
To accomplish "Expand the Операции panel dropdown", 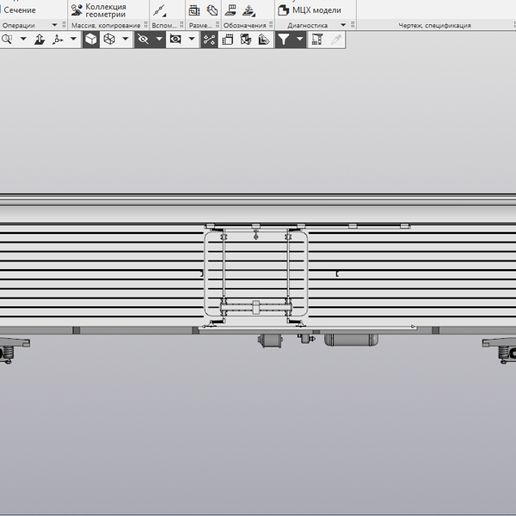I will click(x=54, y=25).
